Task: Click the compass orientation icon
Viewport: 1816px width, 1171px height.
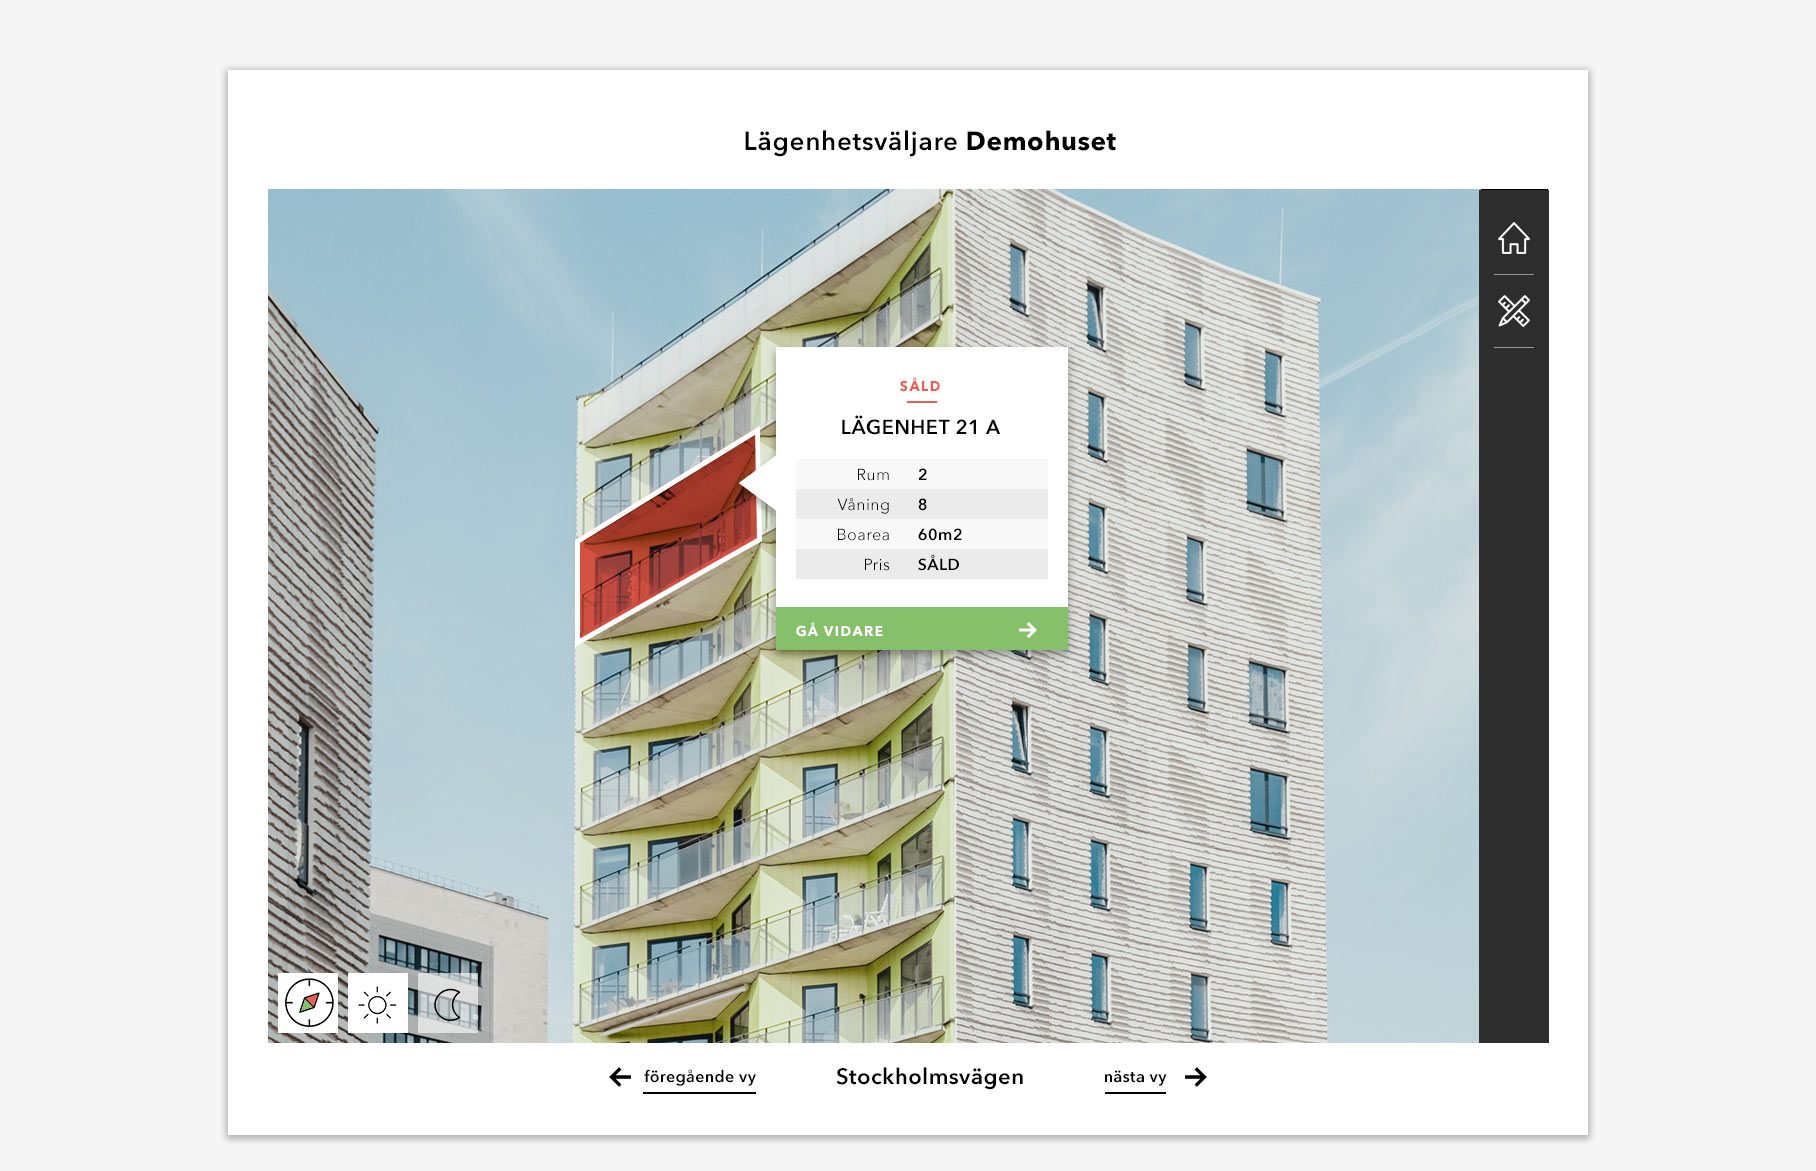Action: coord(308,1002)
